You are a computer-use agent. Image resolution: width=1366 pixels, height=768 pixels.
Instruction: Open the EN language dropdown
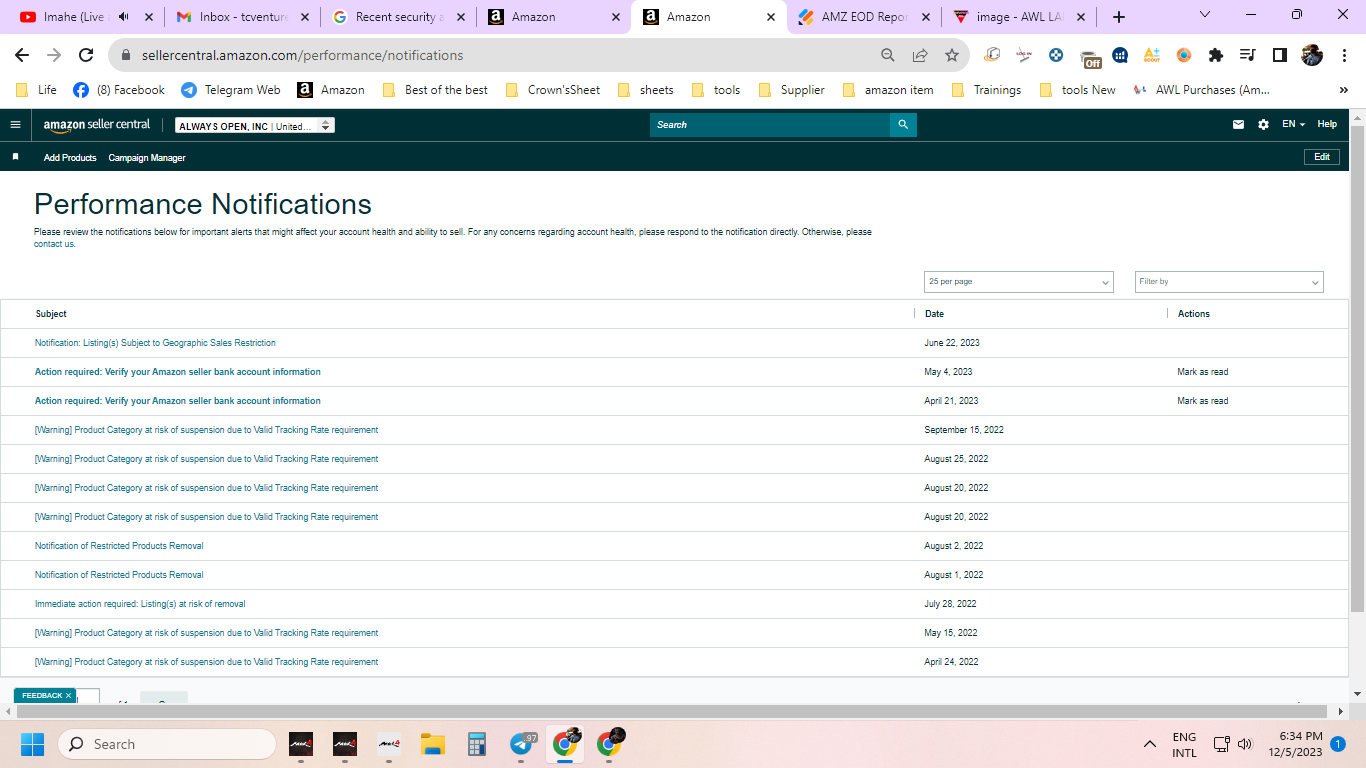click(1294, 125)
